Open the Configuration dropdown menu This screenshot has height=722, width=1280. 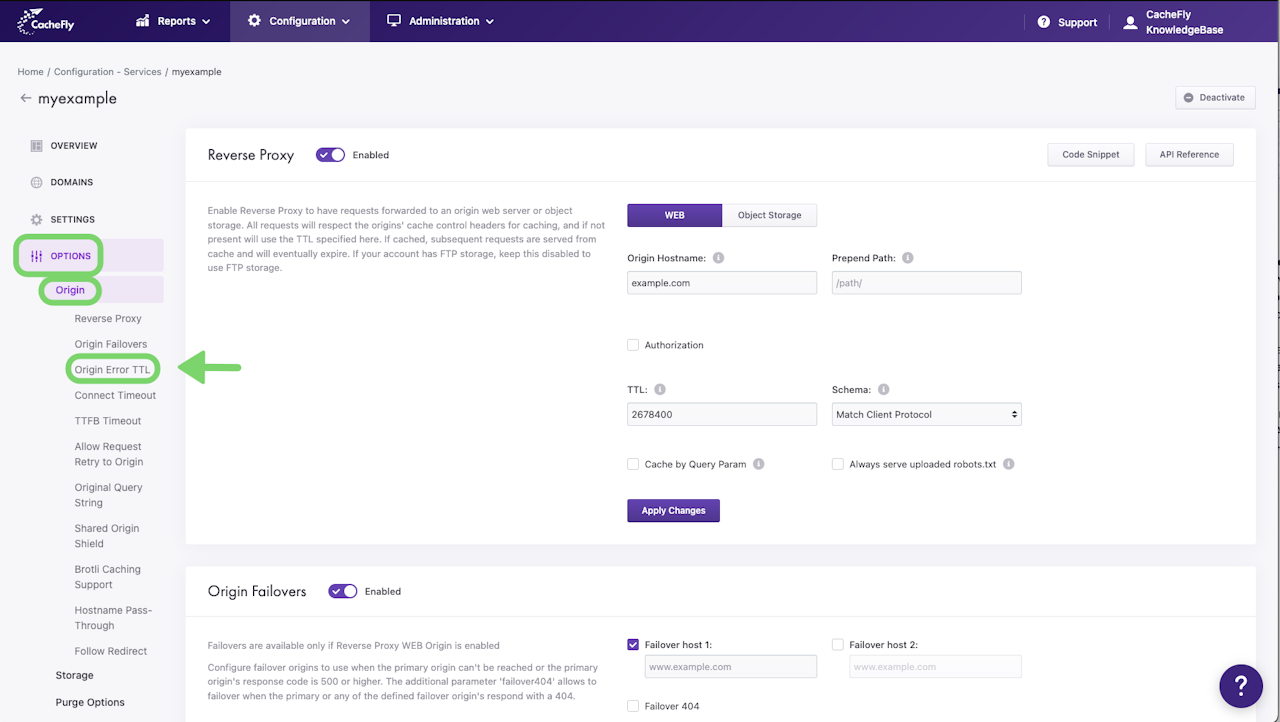point(299,21)
